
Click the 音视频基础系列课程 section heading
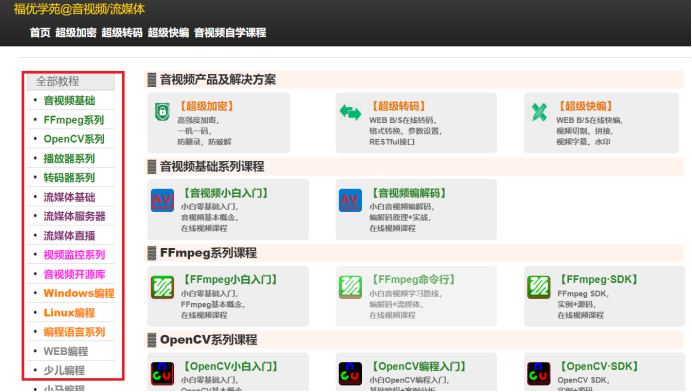tap(212, 166)
